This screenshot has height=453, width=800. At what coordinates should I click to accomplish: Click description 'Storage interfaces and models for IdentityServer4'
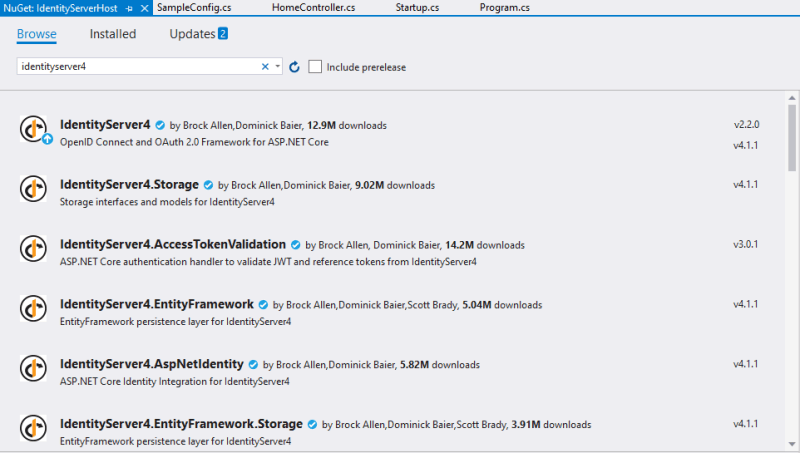167,202
